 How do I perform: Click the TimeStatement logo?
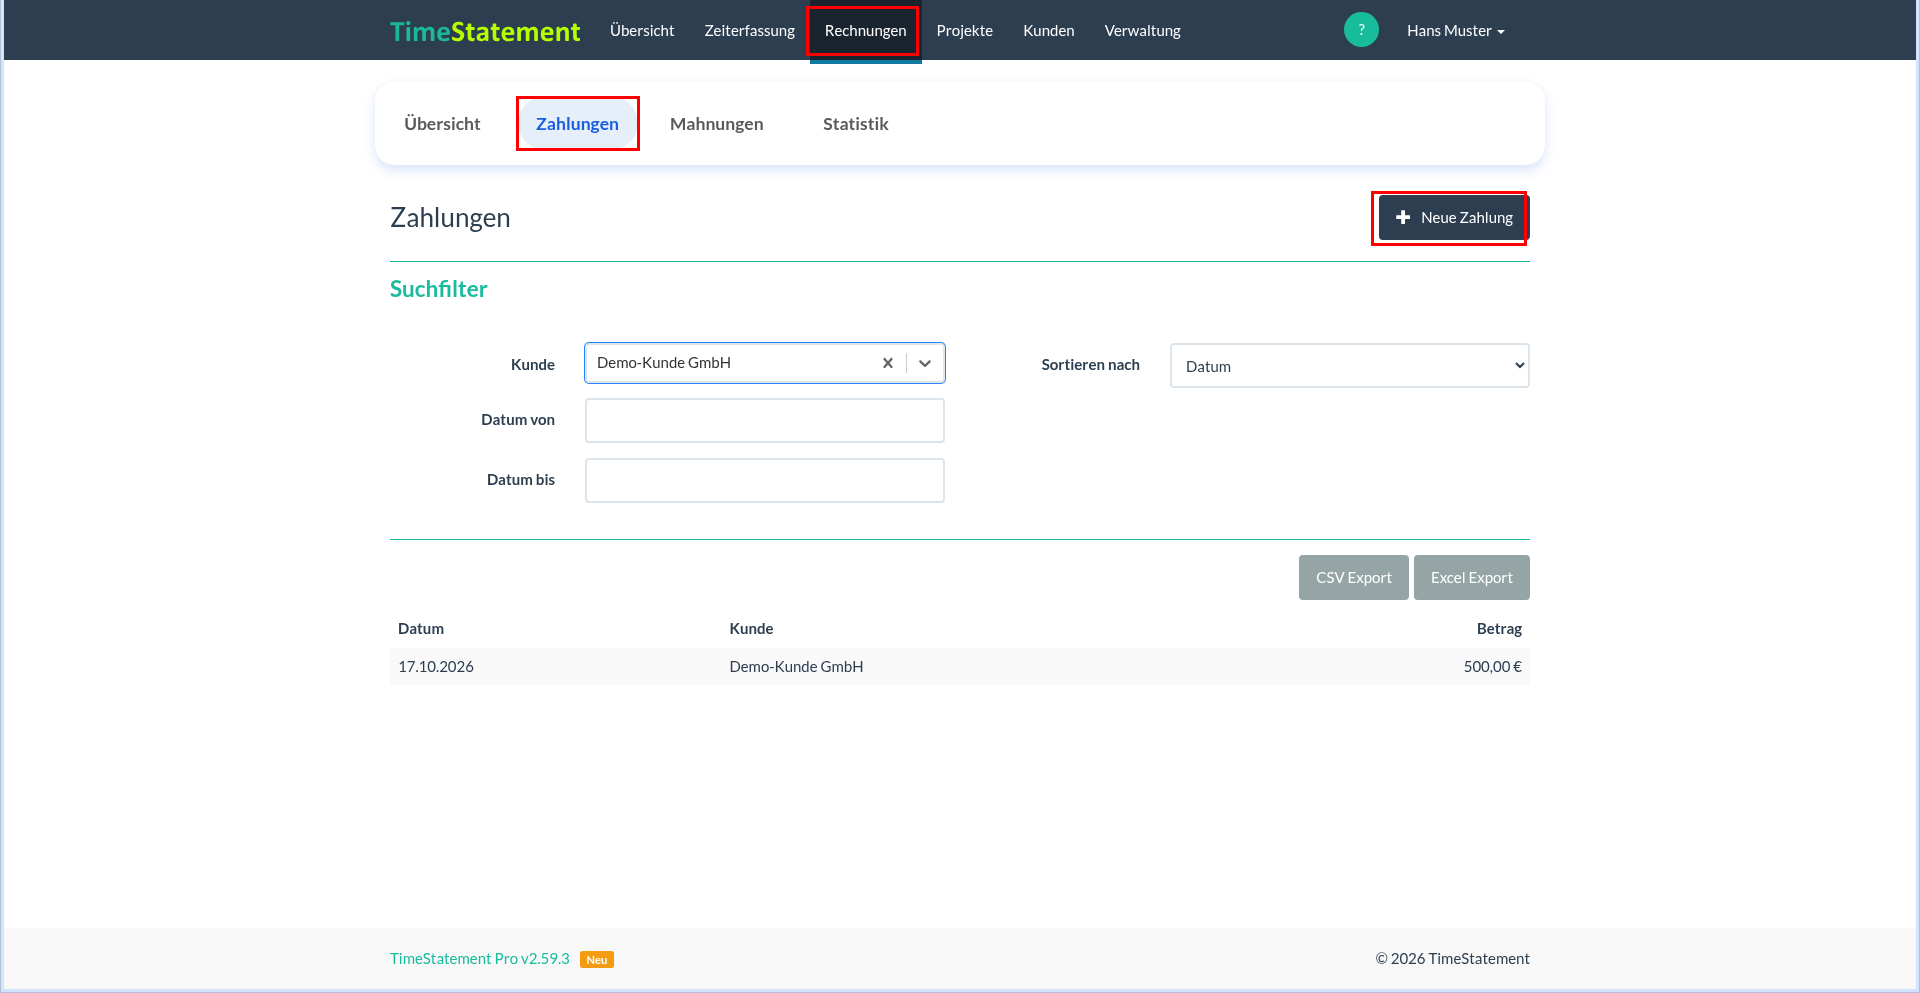pyautogui.click(x=485, y=31)
